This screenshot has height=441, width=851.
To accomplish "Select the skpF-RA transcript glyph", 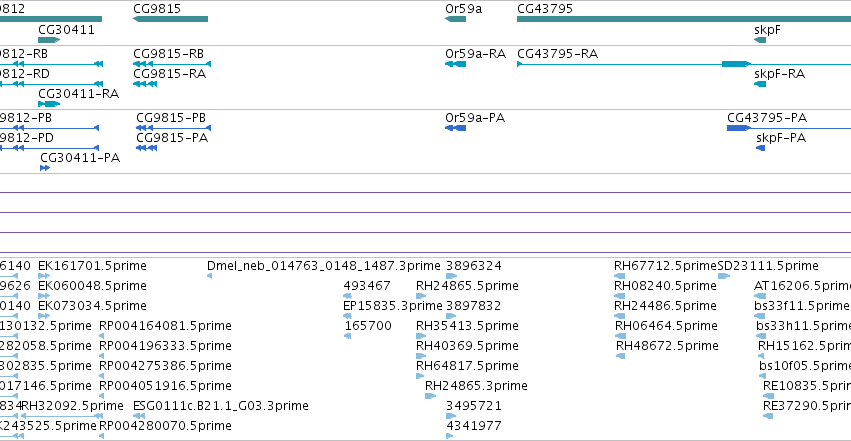I will coord(760,84).
